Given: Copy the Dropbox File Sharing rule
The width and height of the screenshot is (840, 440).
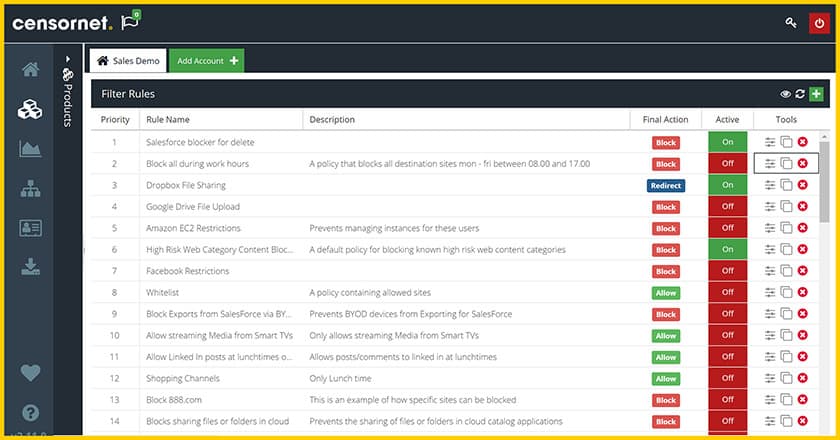Looking at the screenshot, I should (x=786, y=185).
